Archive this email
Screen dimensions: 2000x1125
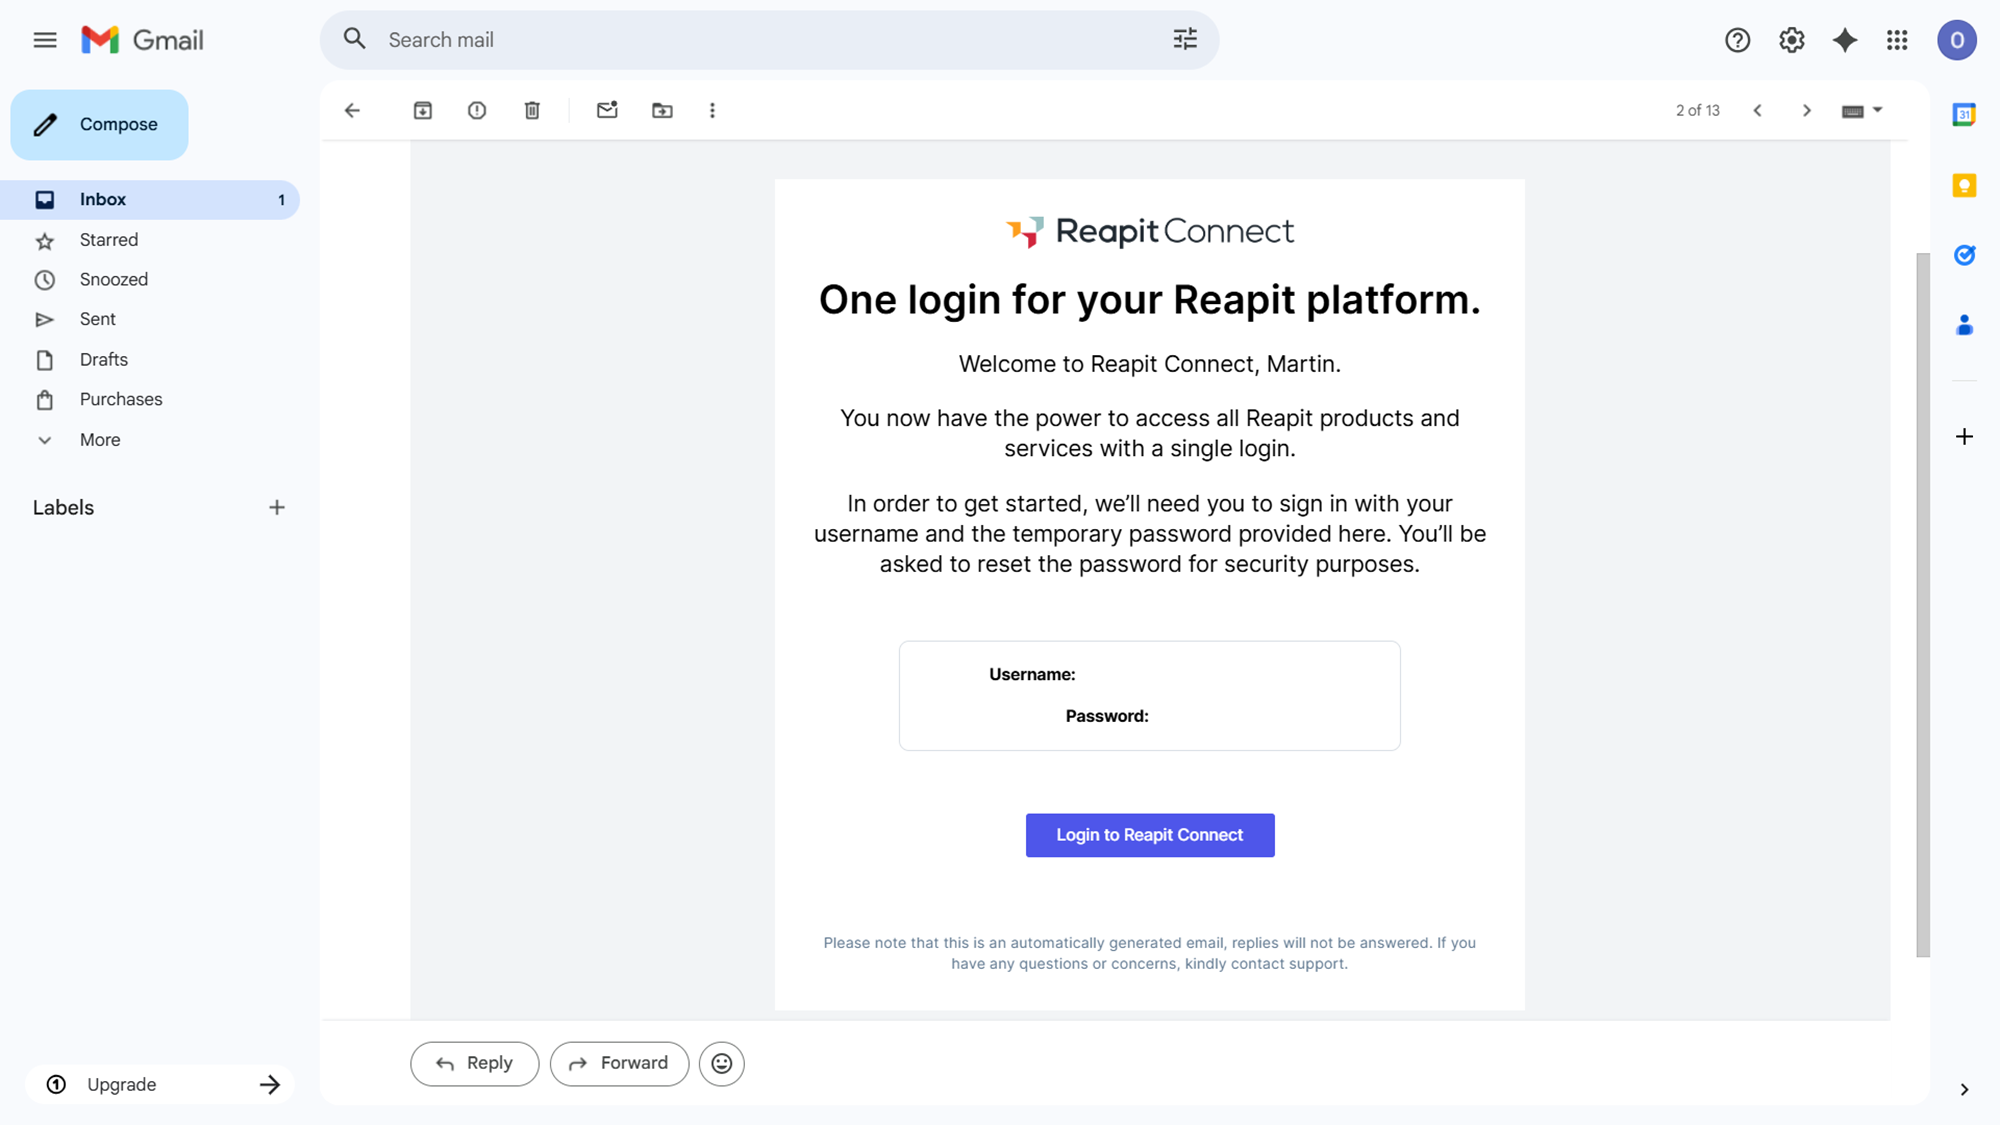pyautogui.click(x=423, y=110)
